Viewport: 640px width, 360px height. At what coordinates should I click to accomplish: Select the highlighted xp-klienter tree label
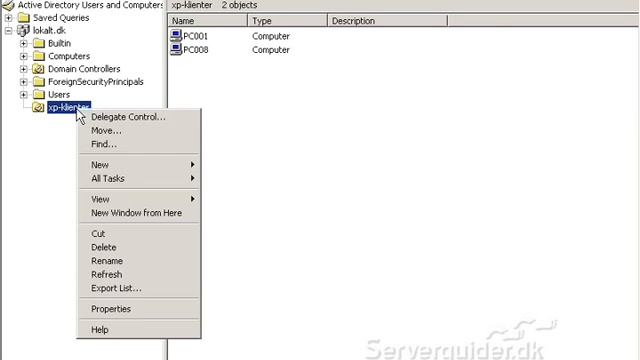pyautogui.click(x=69, y=107)
